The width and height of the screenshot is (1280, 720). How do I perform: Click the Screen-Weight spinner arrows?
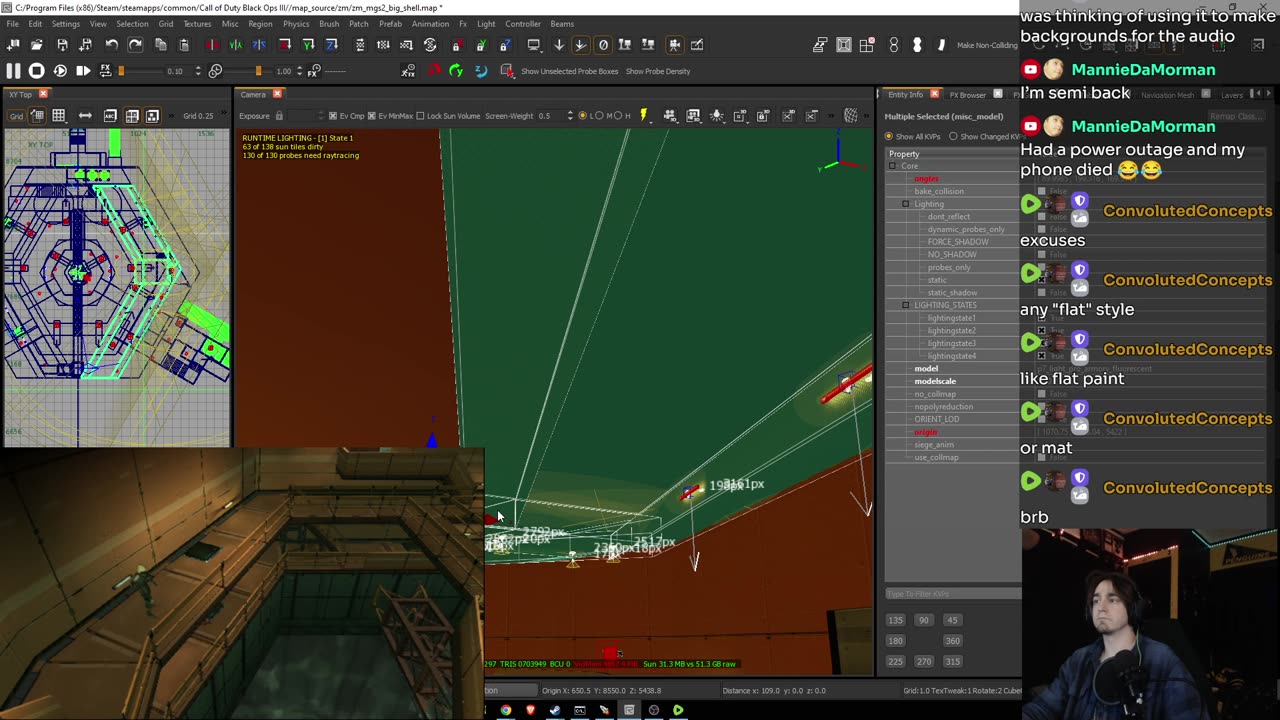click(570, 116)
